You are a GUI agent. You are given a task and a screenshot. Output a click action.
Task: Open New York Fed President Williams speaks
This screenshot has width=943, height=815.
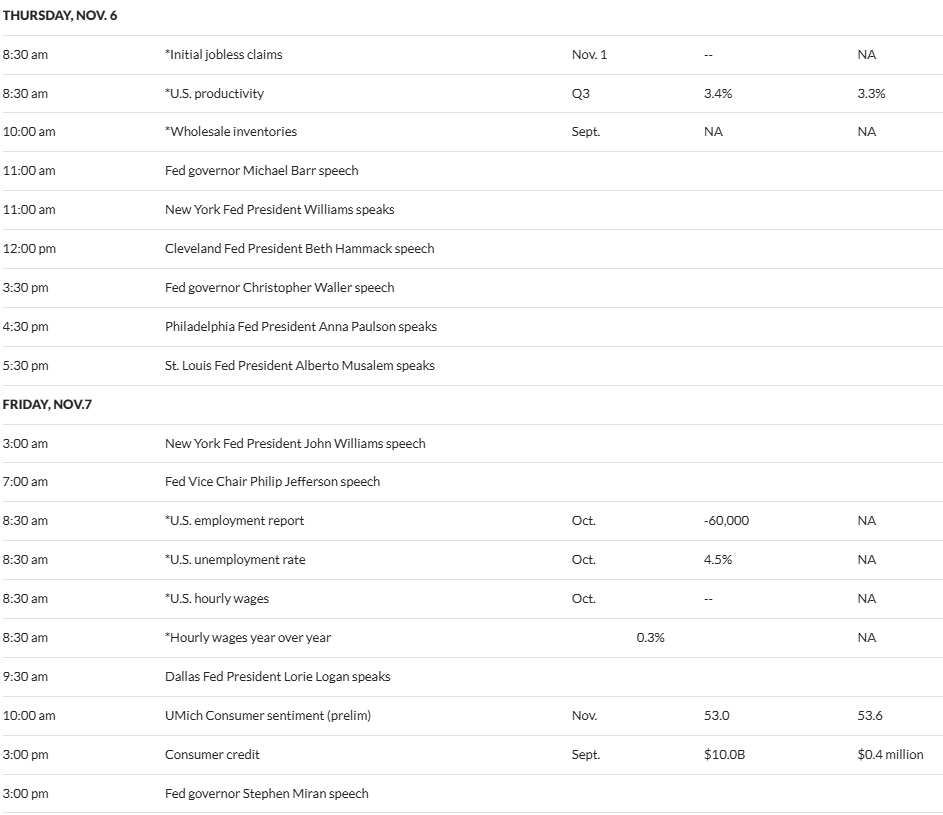279,210
